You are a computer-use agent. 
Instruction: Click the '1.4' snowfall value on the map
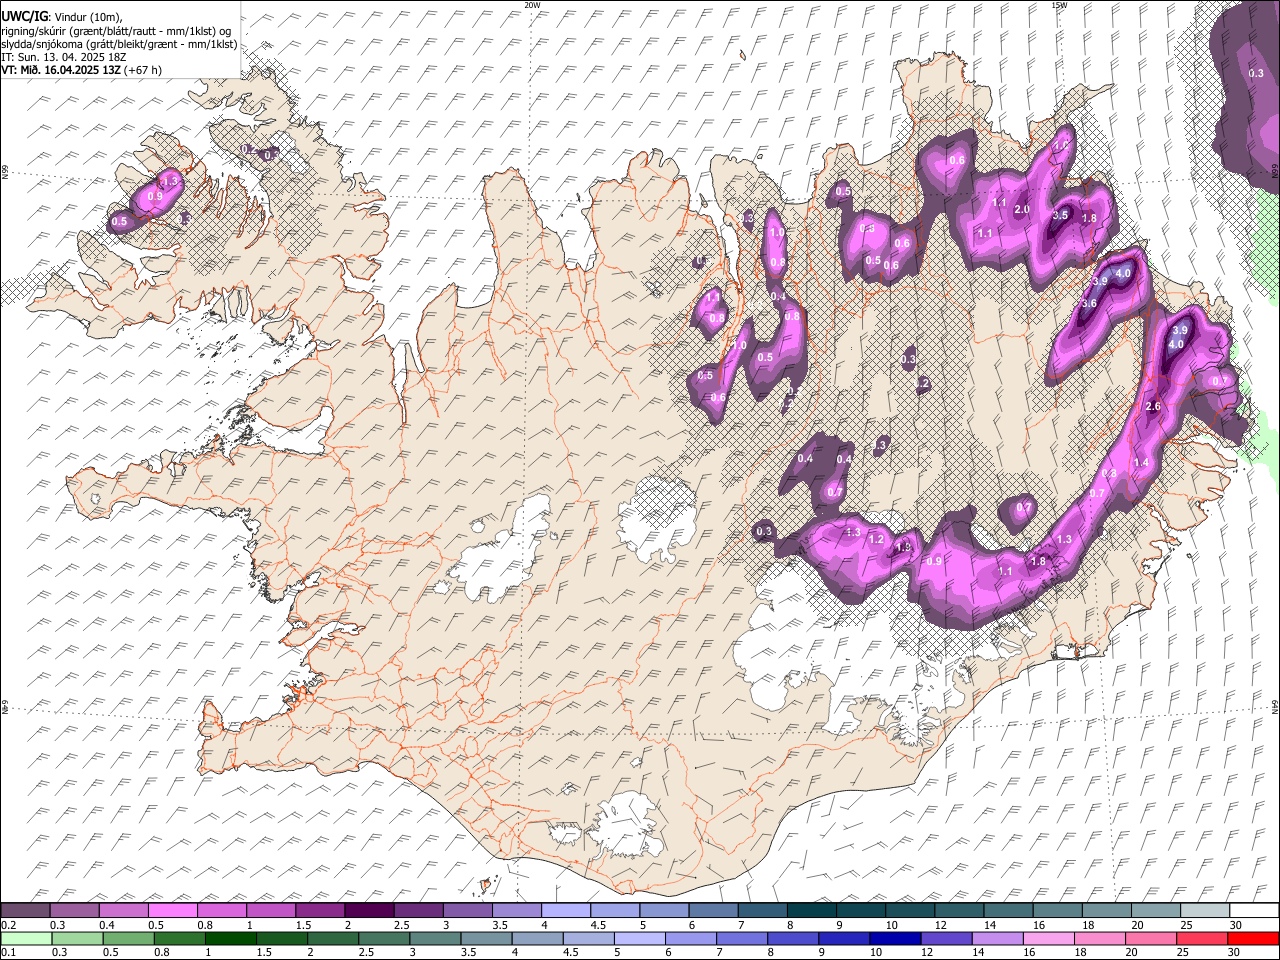click(x=1142, y=462)
